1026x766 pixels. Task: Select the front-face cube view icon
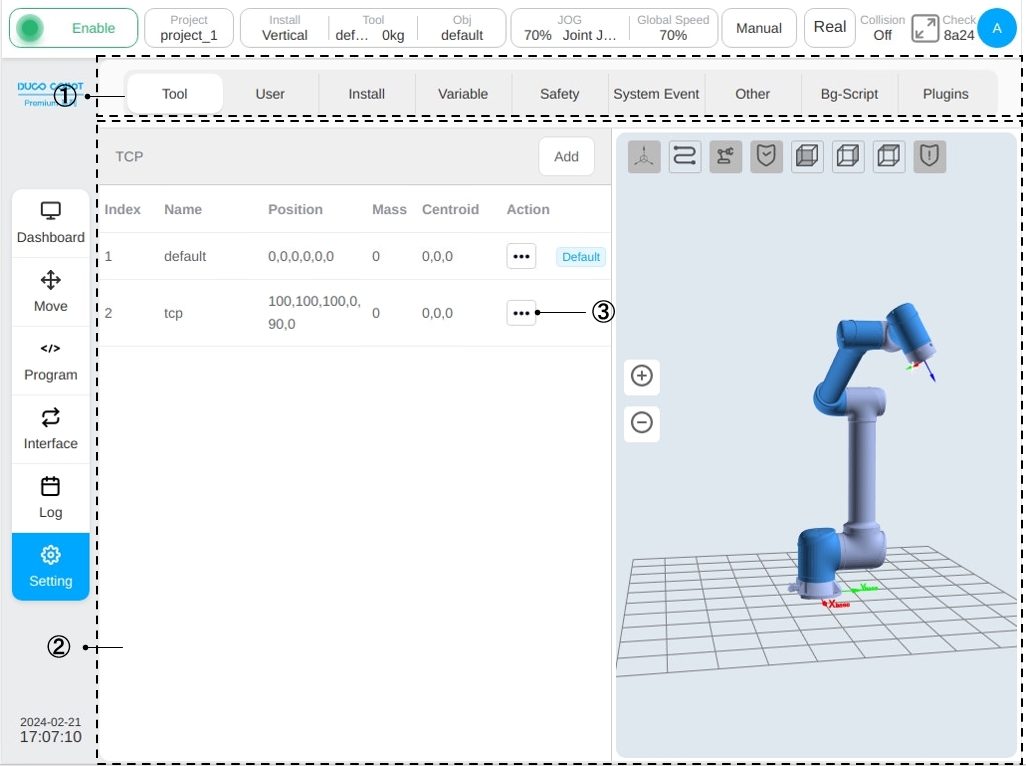click(807, 156)
